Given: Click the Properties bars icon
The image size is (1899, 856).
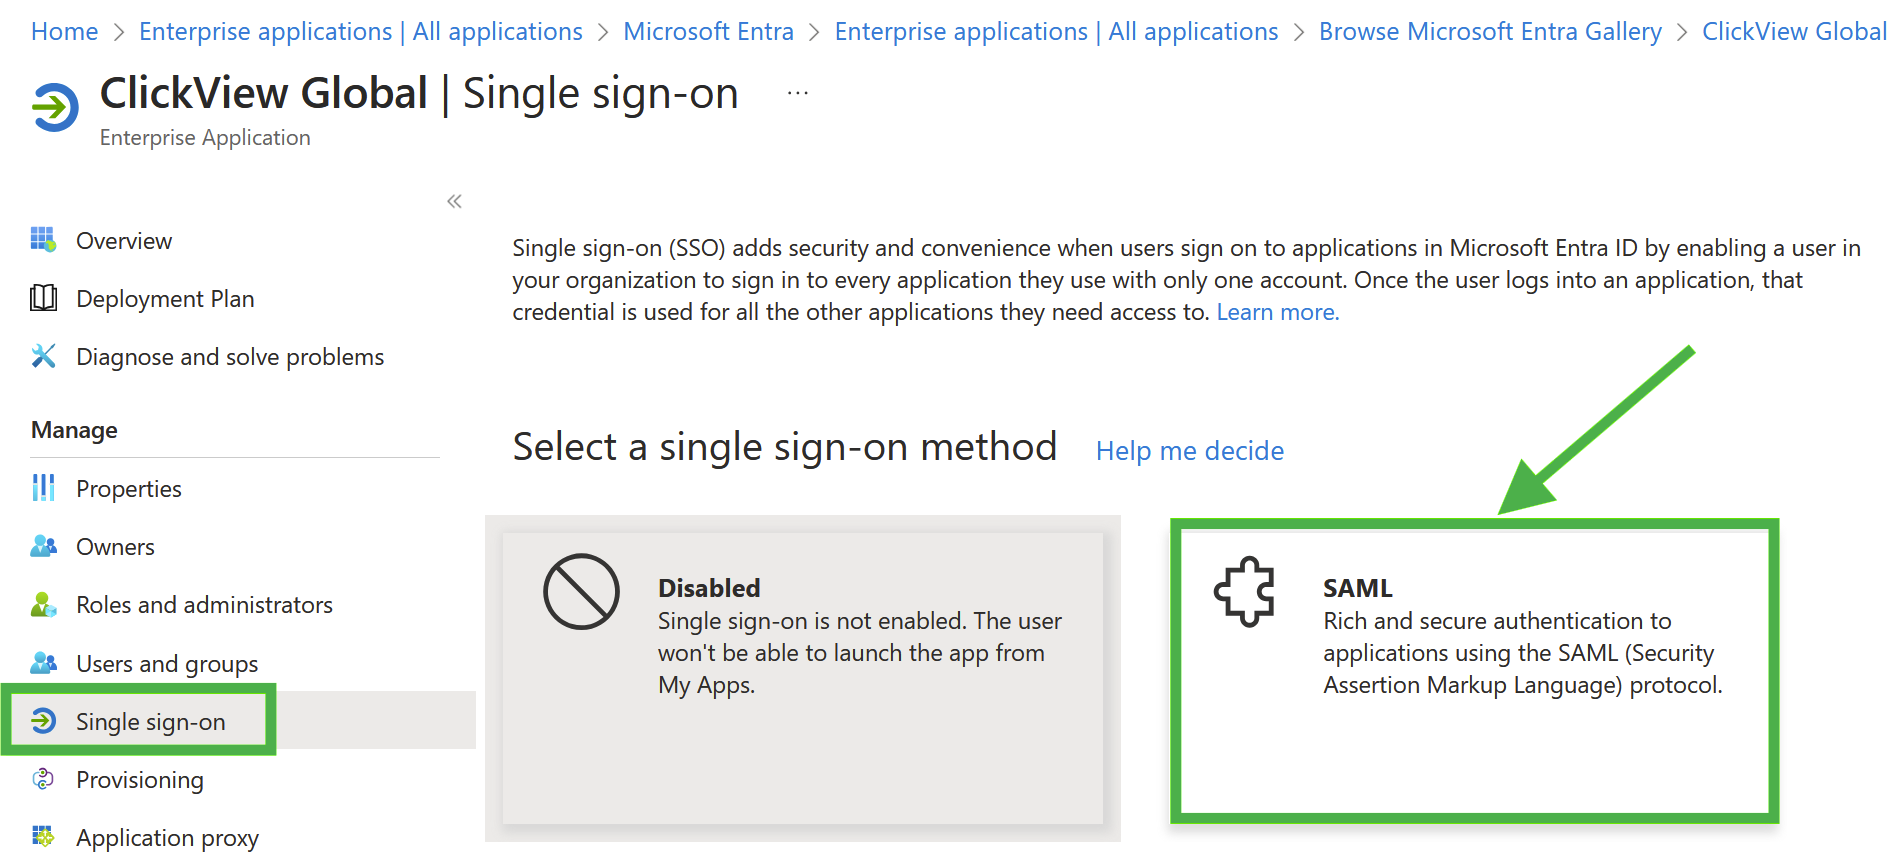Looking at the screenshot, I should click(x=43, y=488).
